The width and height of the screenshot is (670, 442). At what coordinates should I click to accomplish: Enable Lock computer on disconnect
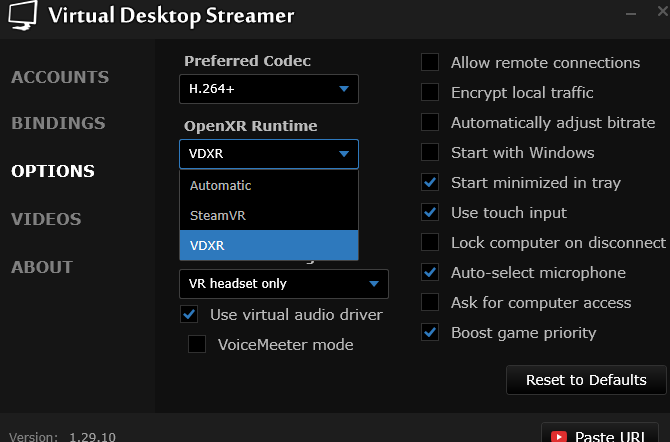click(430, 242)
